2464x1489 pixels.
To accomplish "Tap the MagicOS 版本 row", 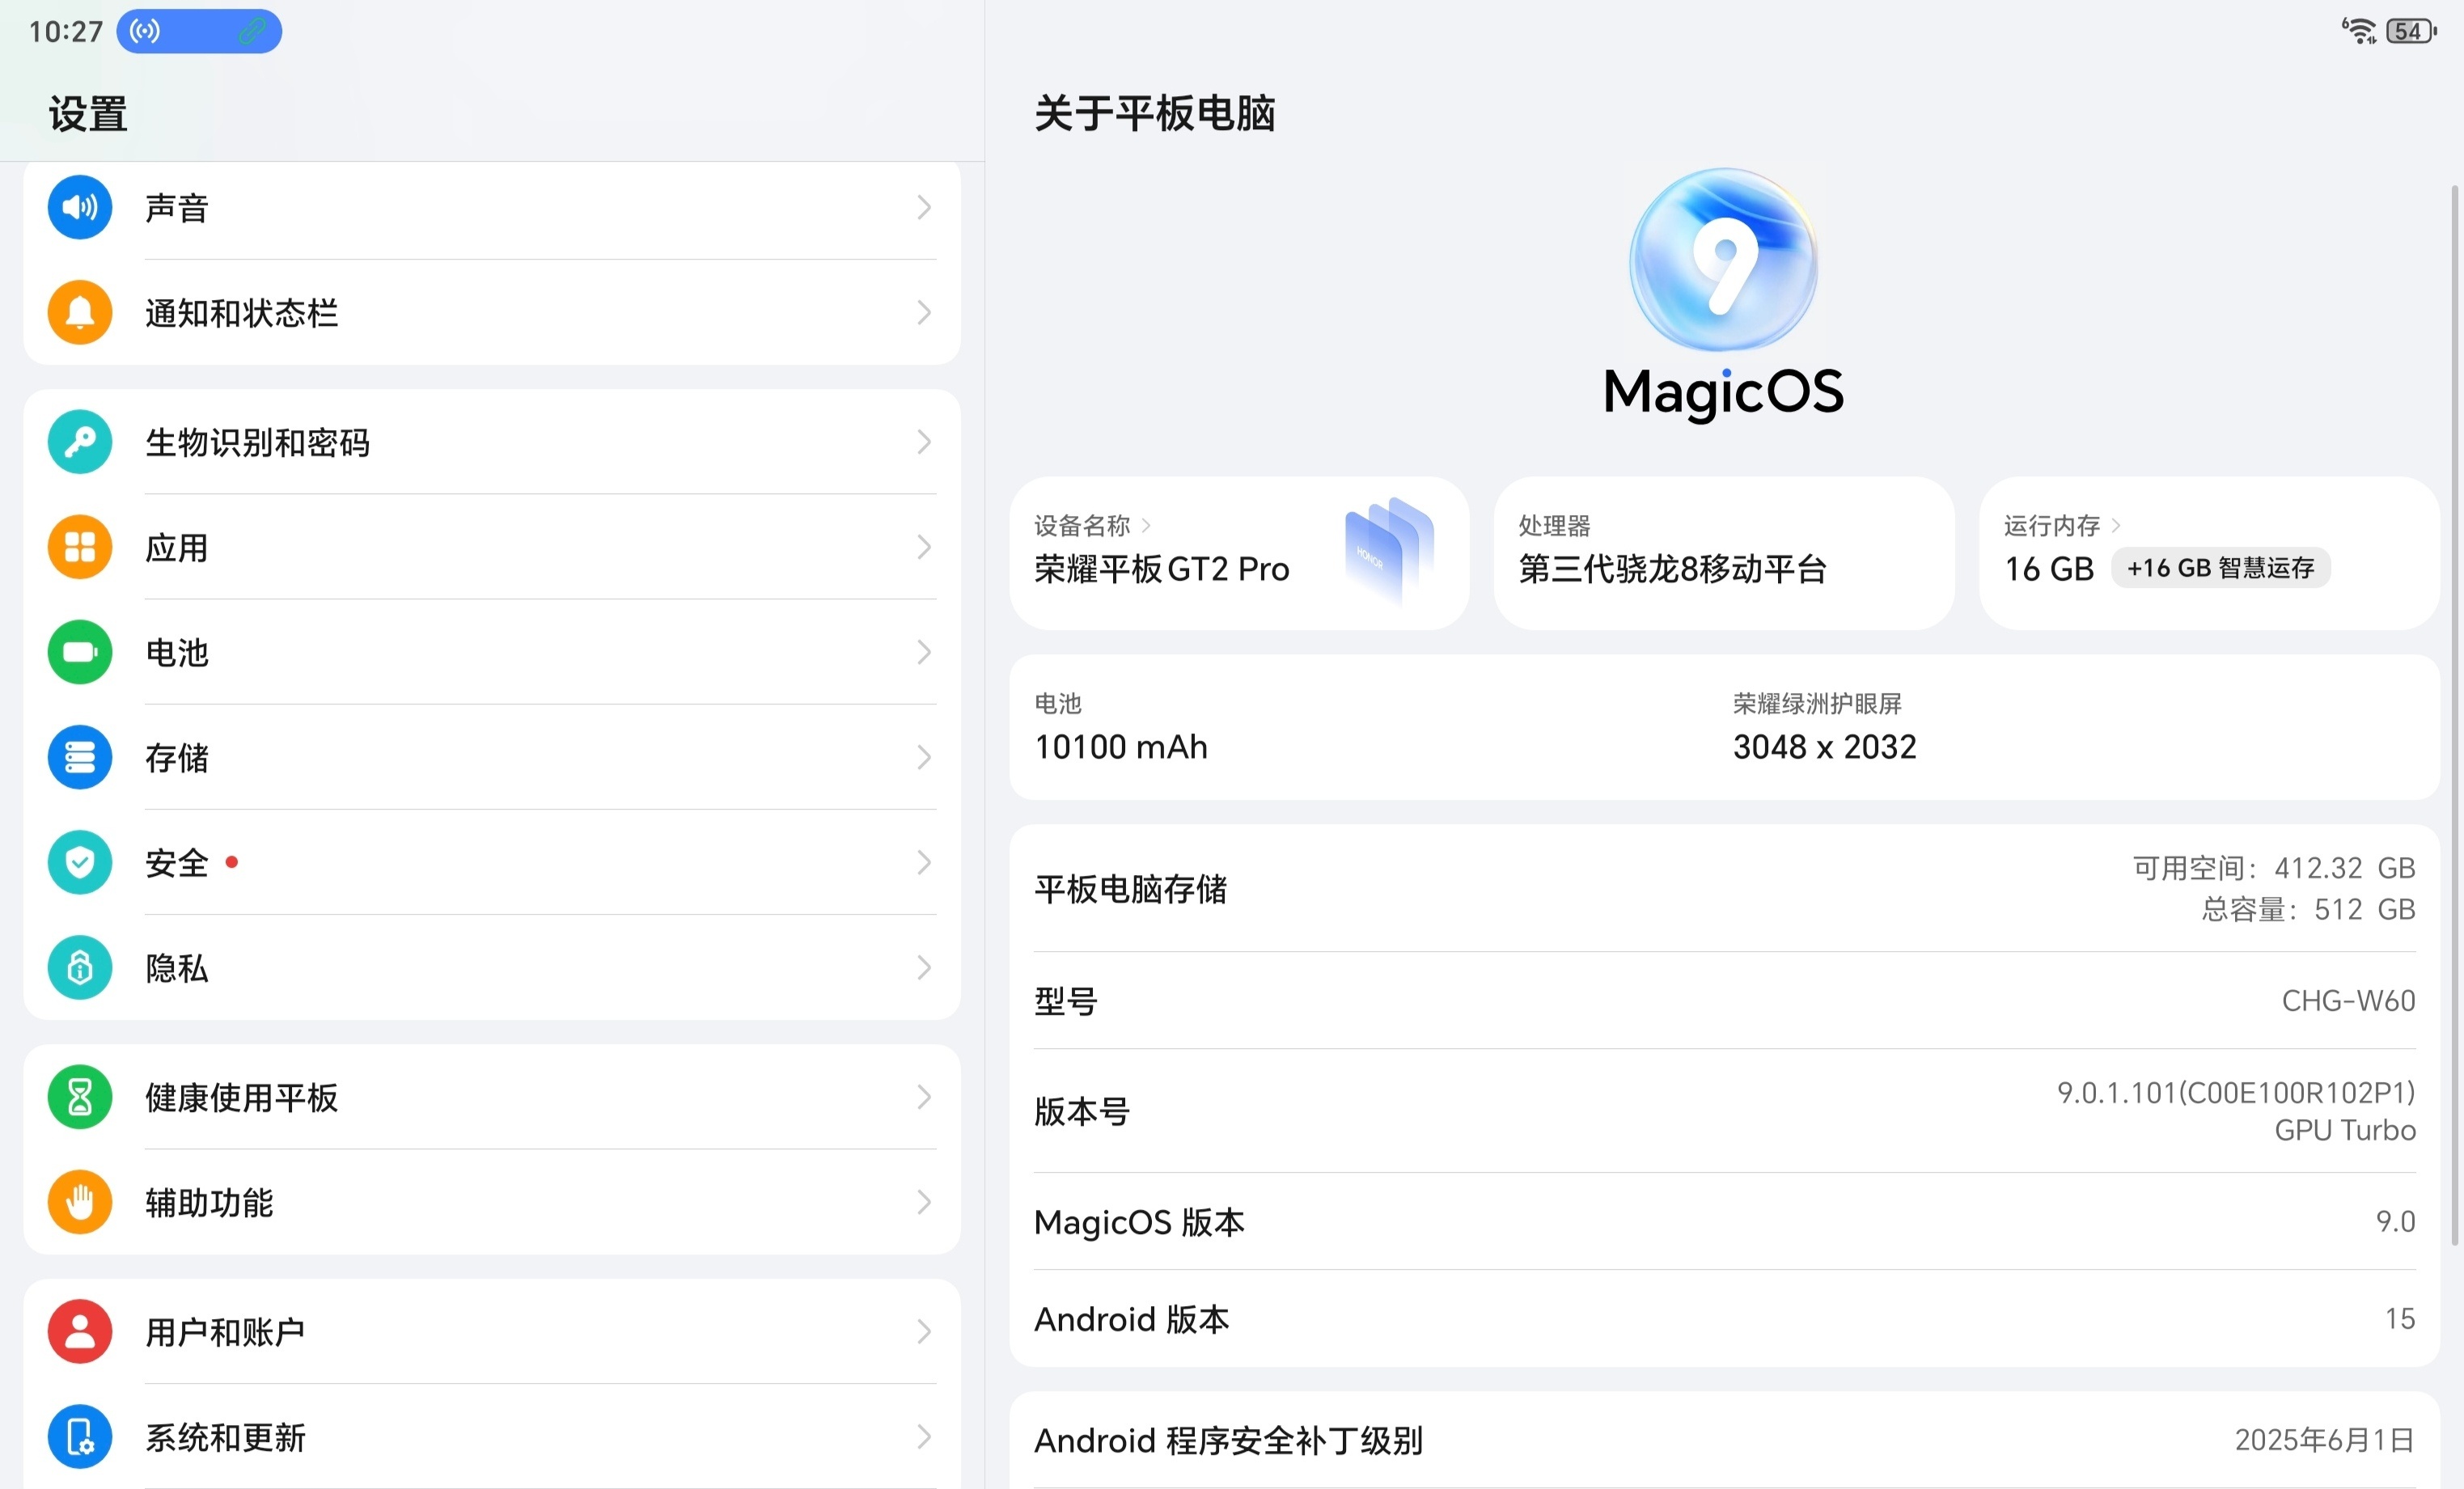I will click(x=1724, y=1221).
